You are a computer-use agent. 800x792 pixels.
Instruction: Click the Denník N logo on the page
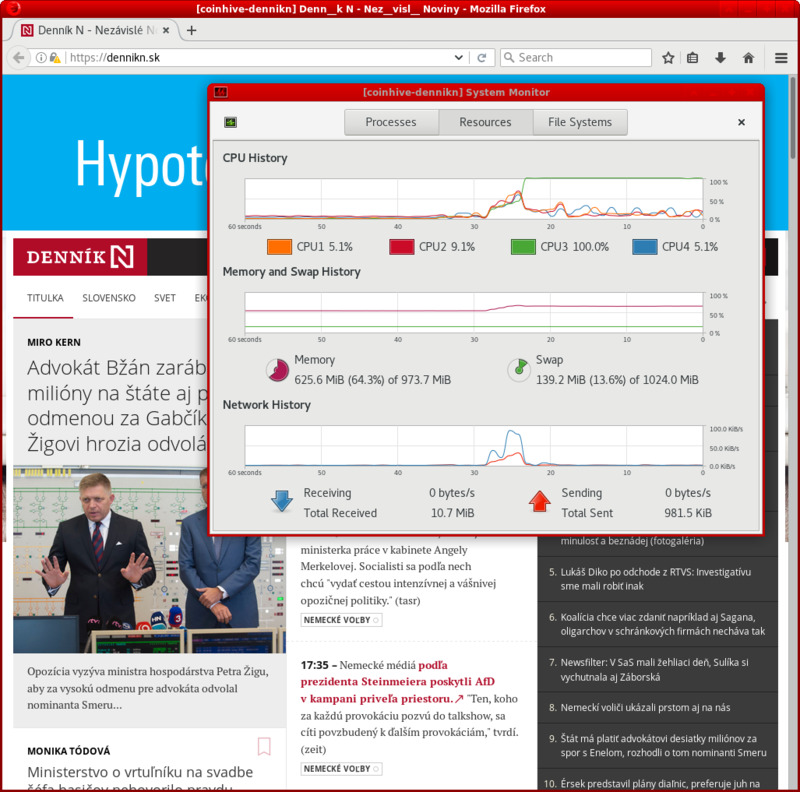80,257
